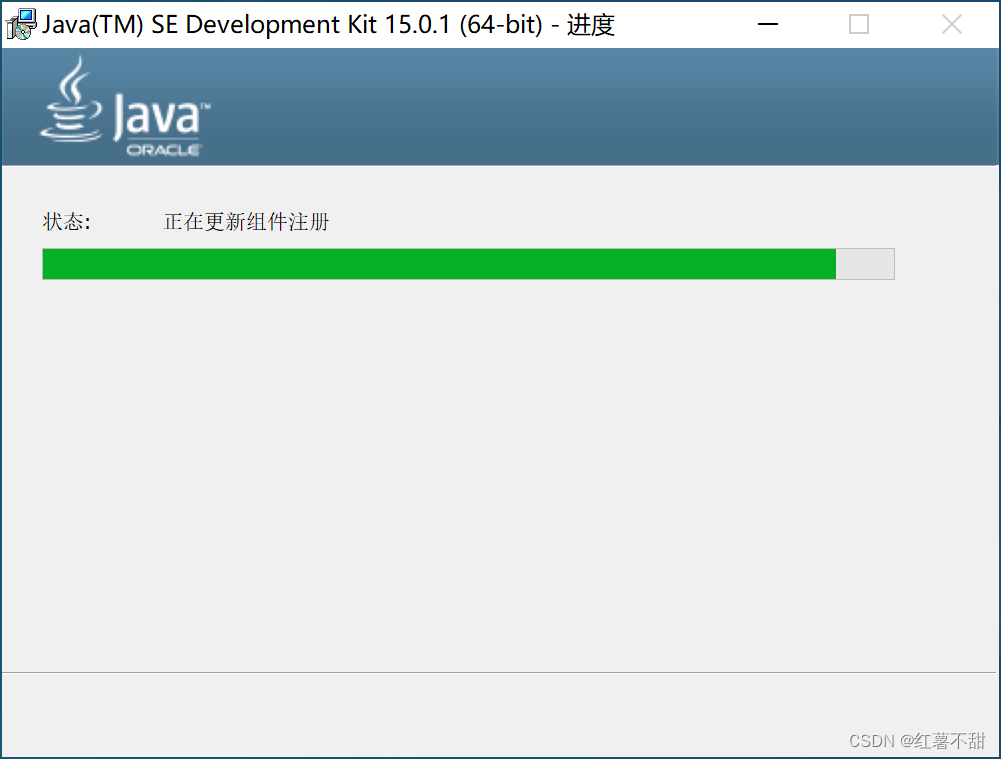Click the green filled progress bar portion
1001x759 pixels.
tap(439, 264)
